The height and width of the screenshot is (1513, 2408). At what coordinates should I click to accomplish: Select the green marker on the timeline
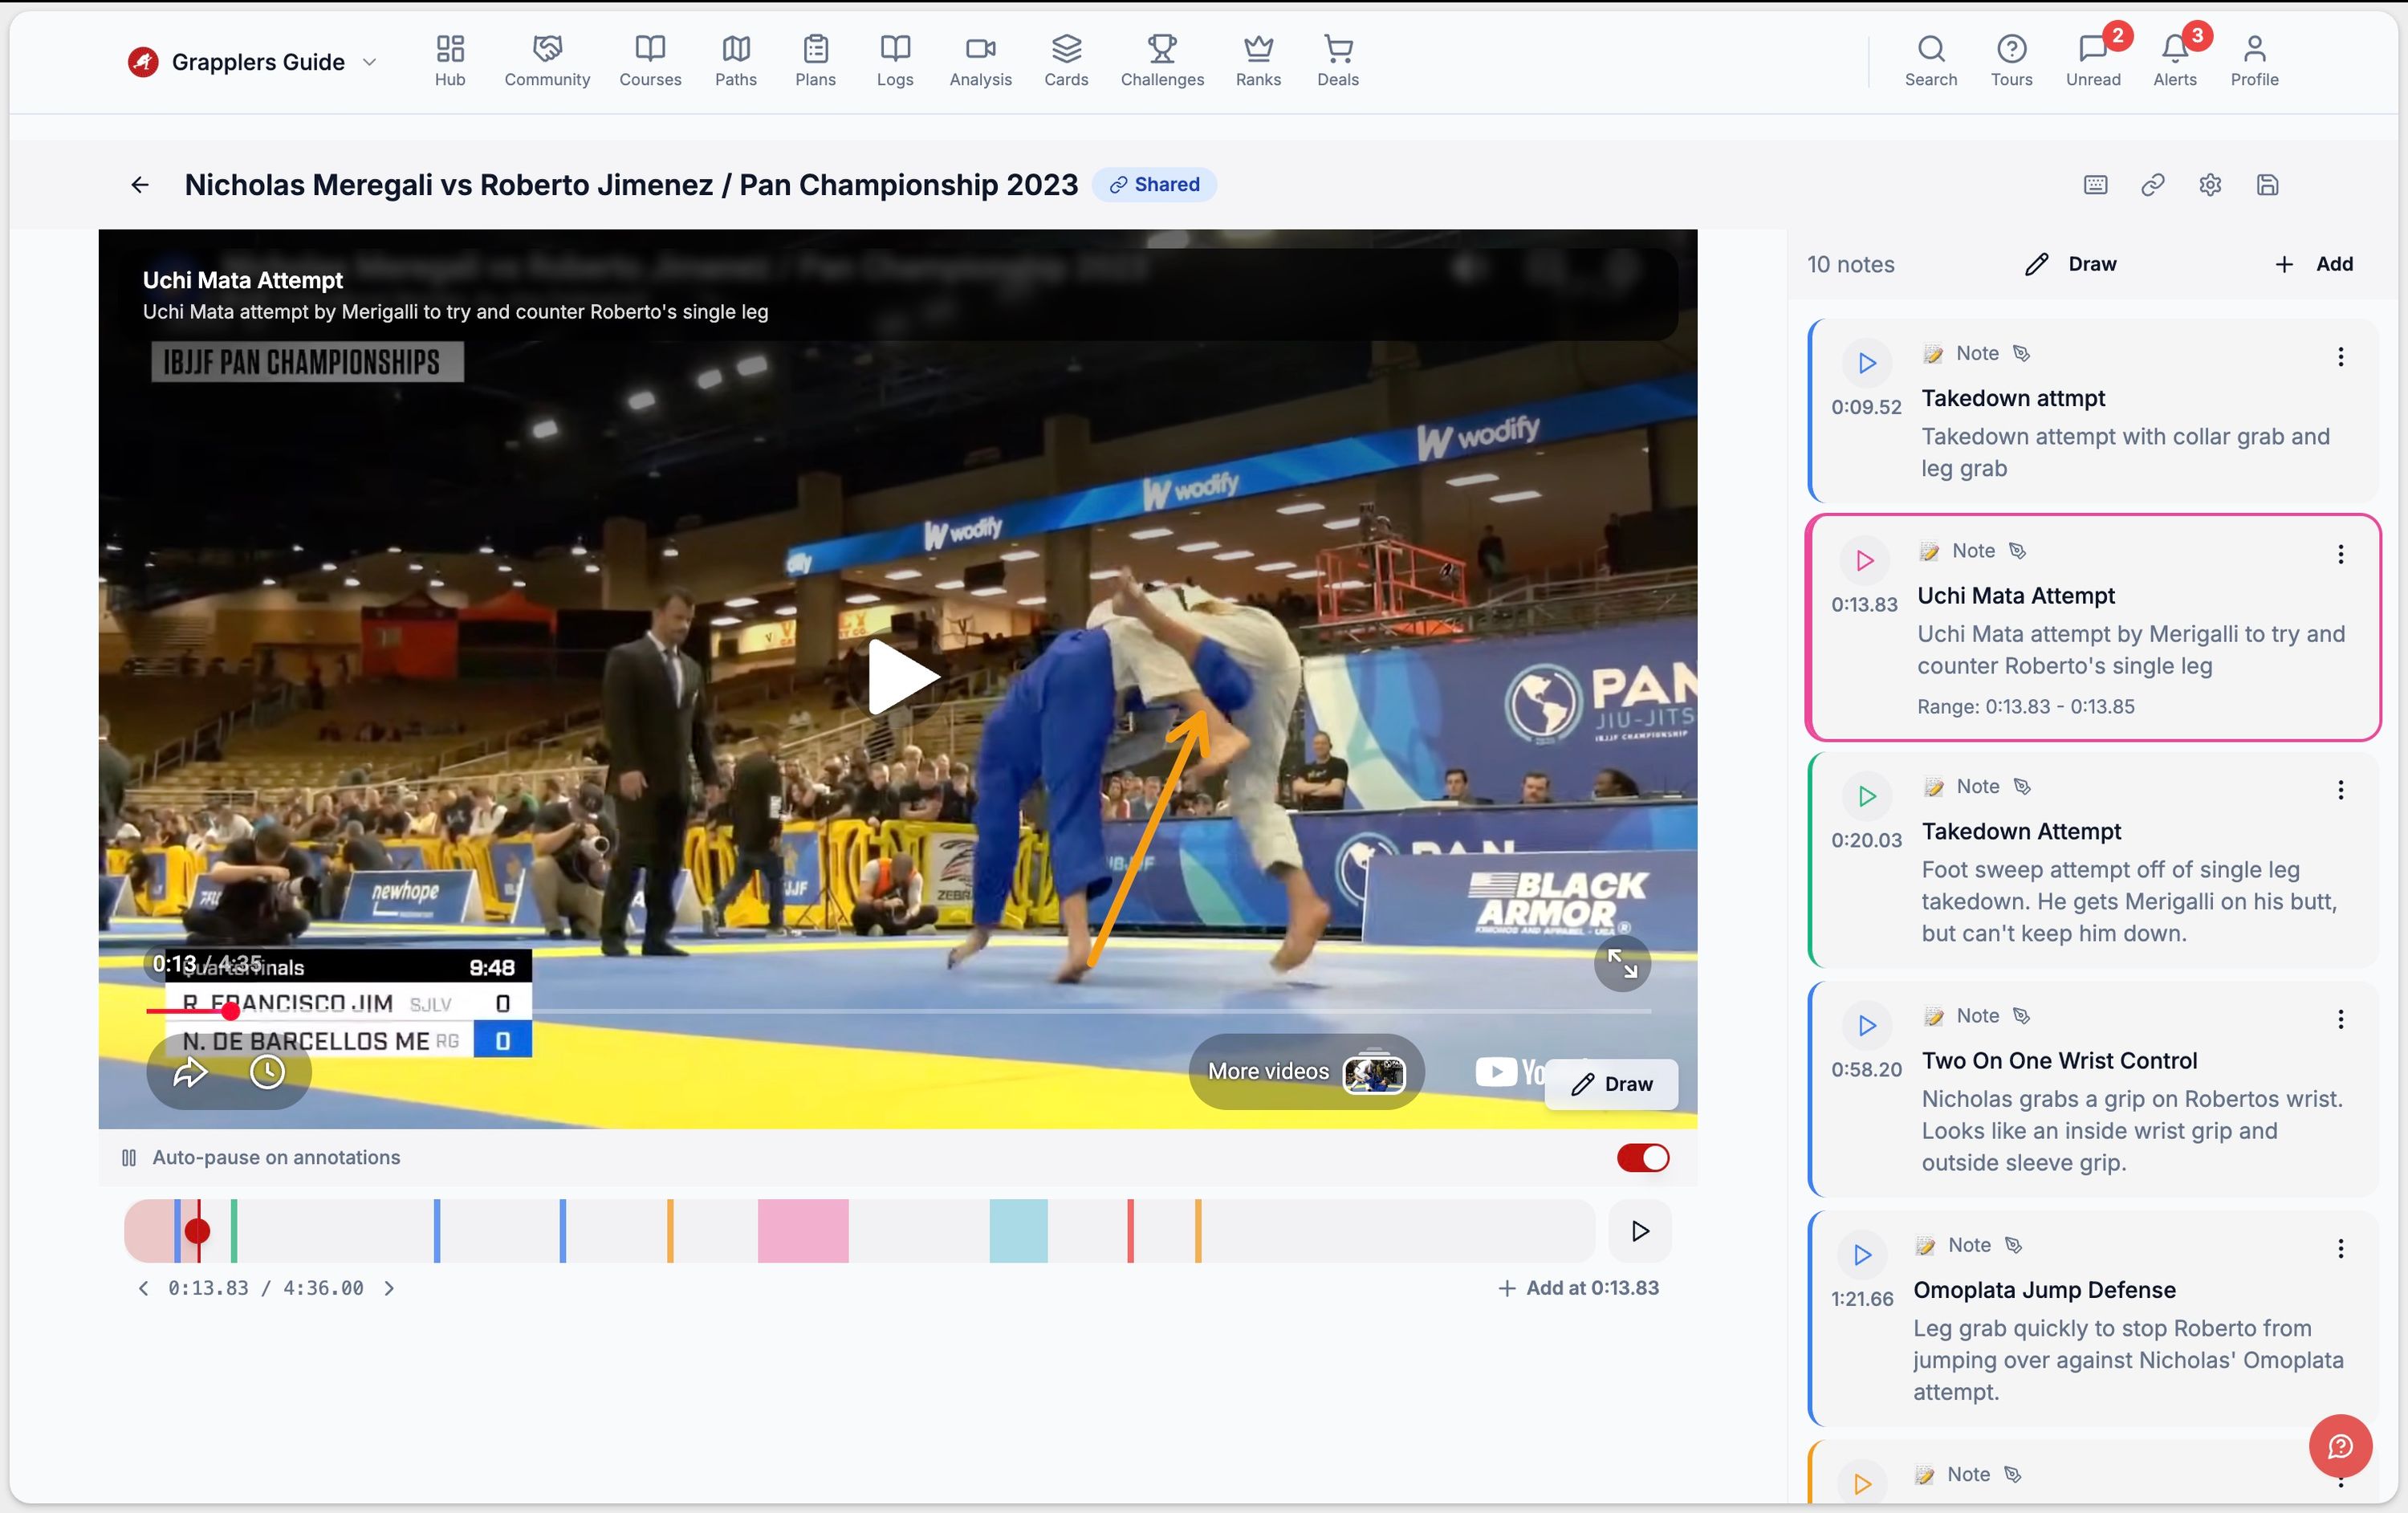click(234, 1231)
